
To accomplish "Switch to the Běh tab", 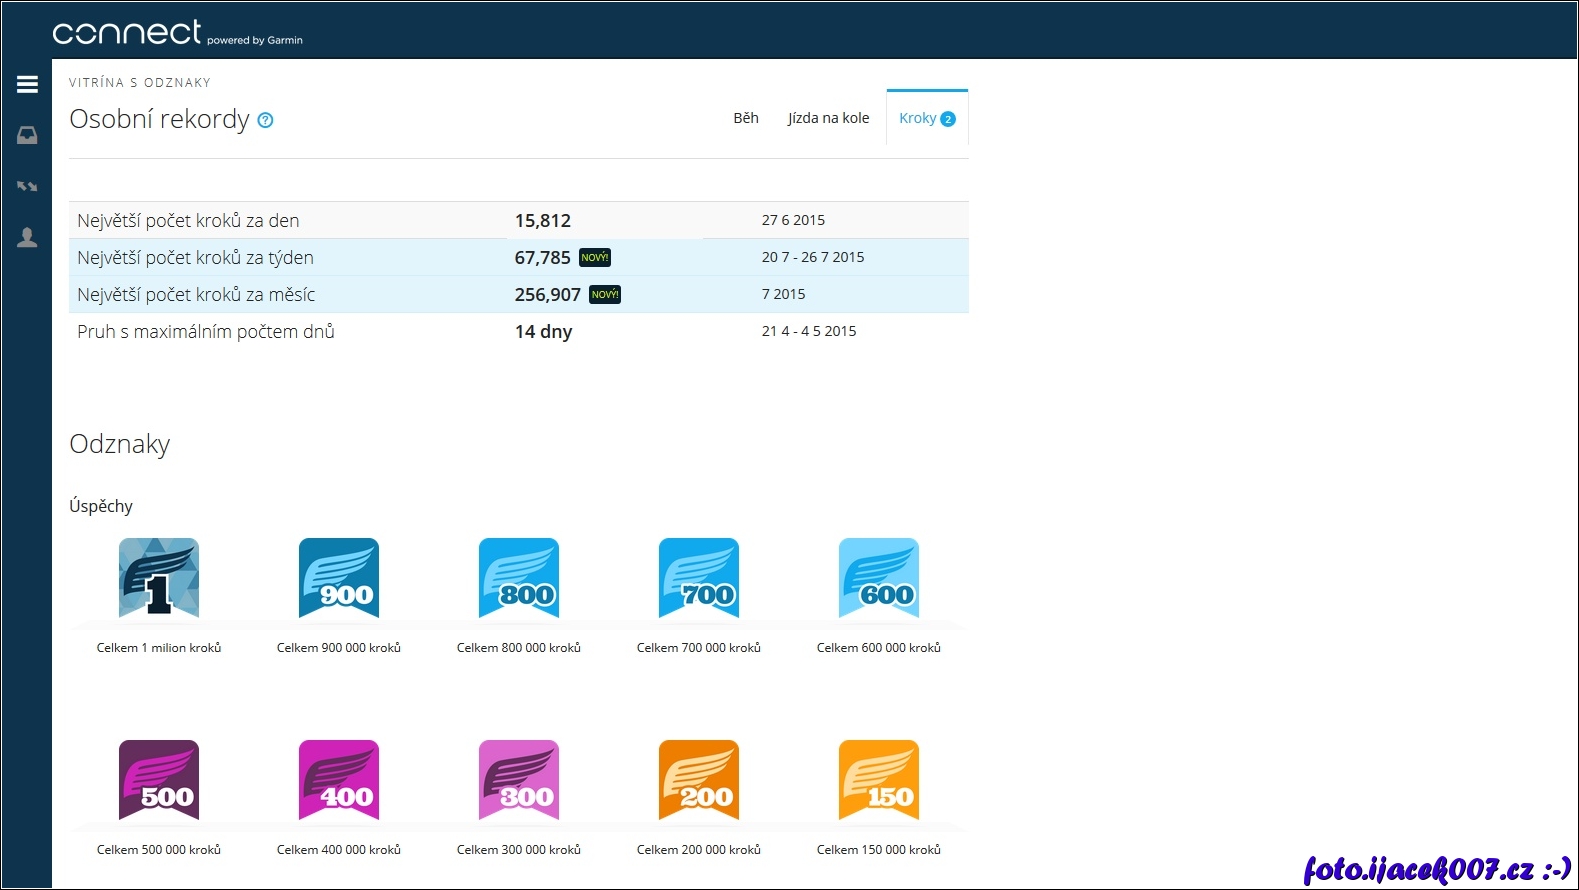I will (746, 118).
